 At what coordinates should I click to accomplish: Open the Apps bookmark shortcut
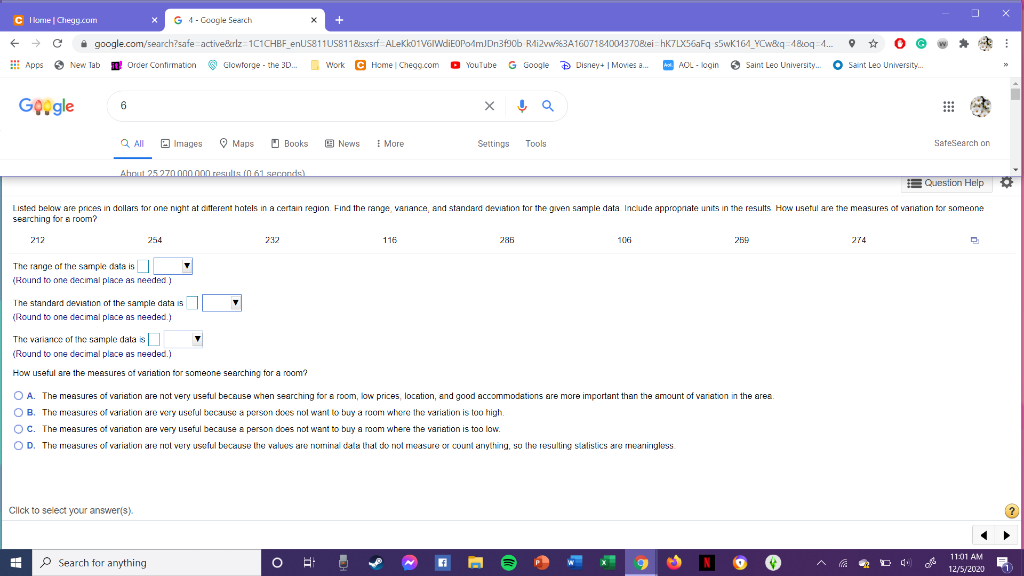click(27, 65)
